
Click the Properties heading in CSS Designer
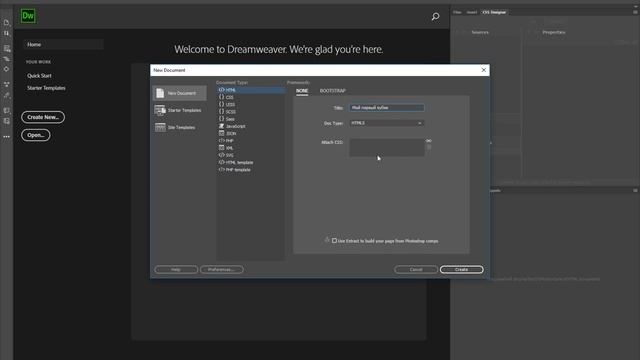[x=554, y=32]
